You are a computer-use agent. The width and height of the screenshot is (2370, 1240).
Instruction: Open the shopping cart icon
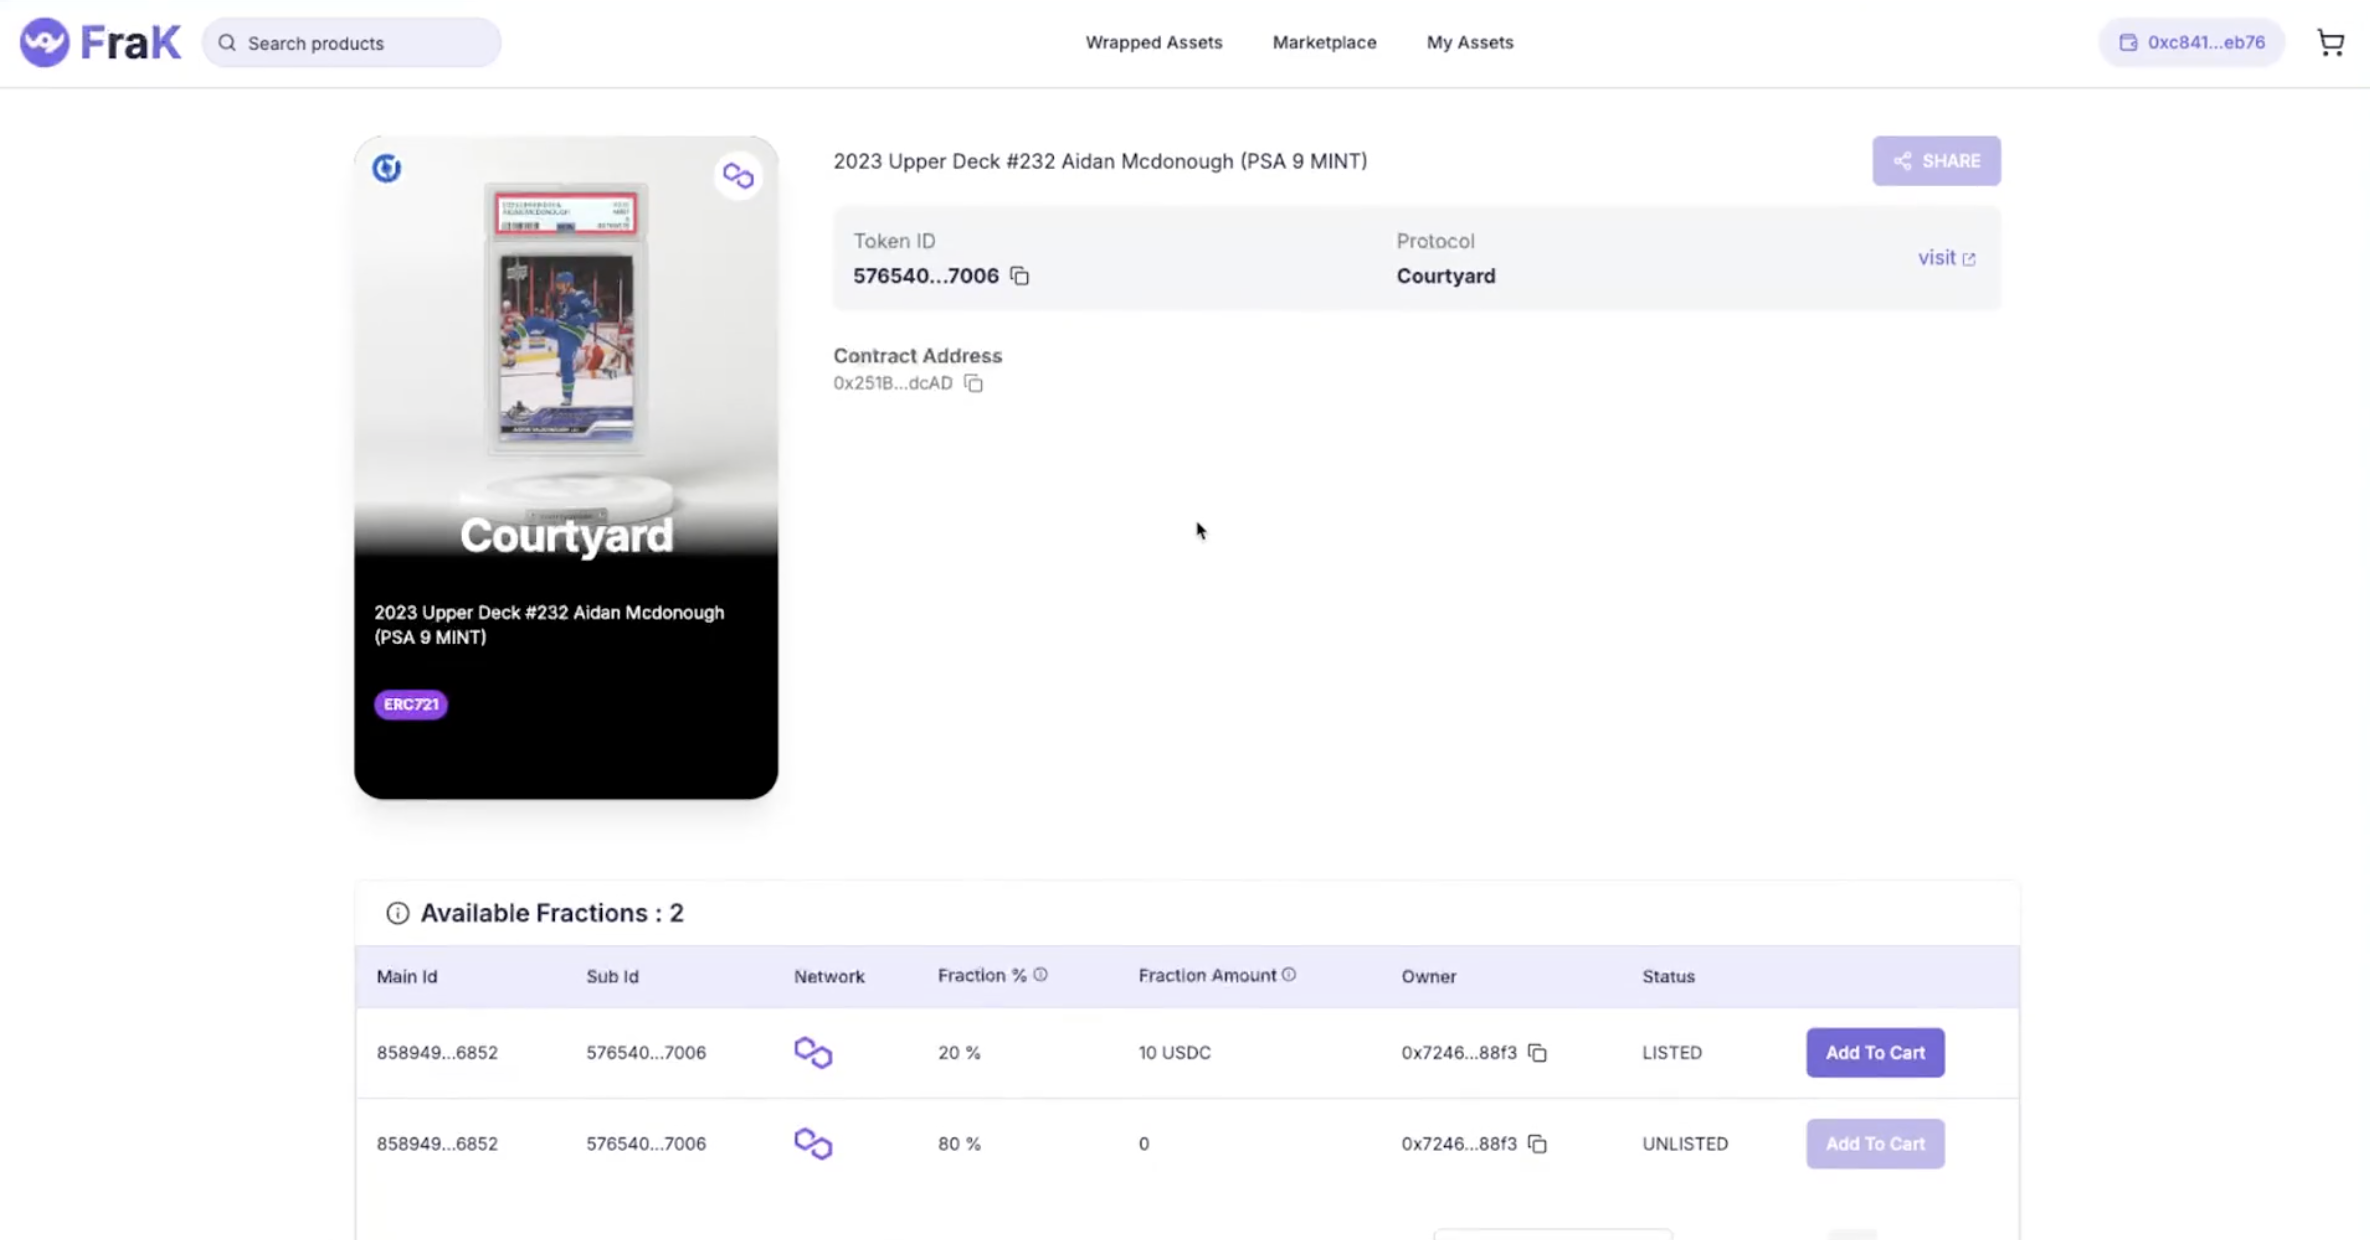pyautogui.click(x=2330, y=42)
